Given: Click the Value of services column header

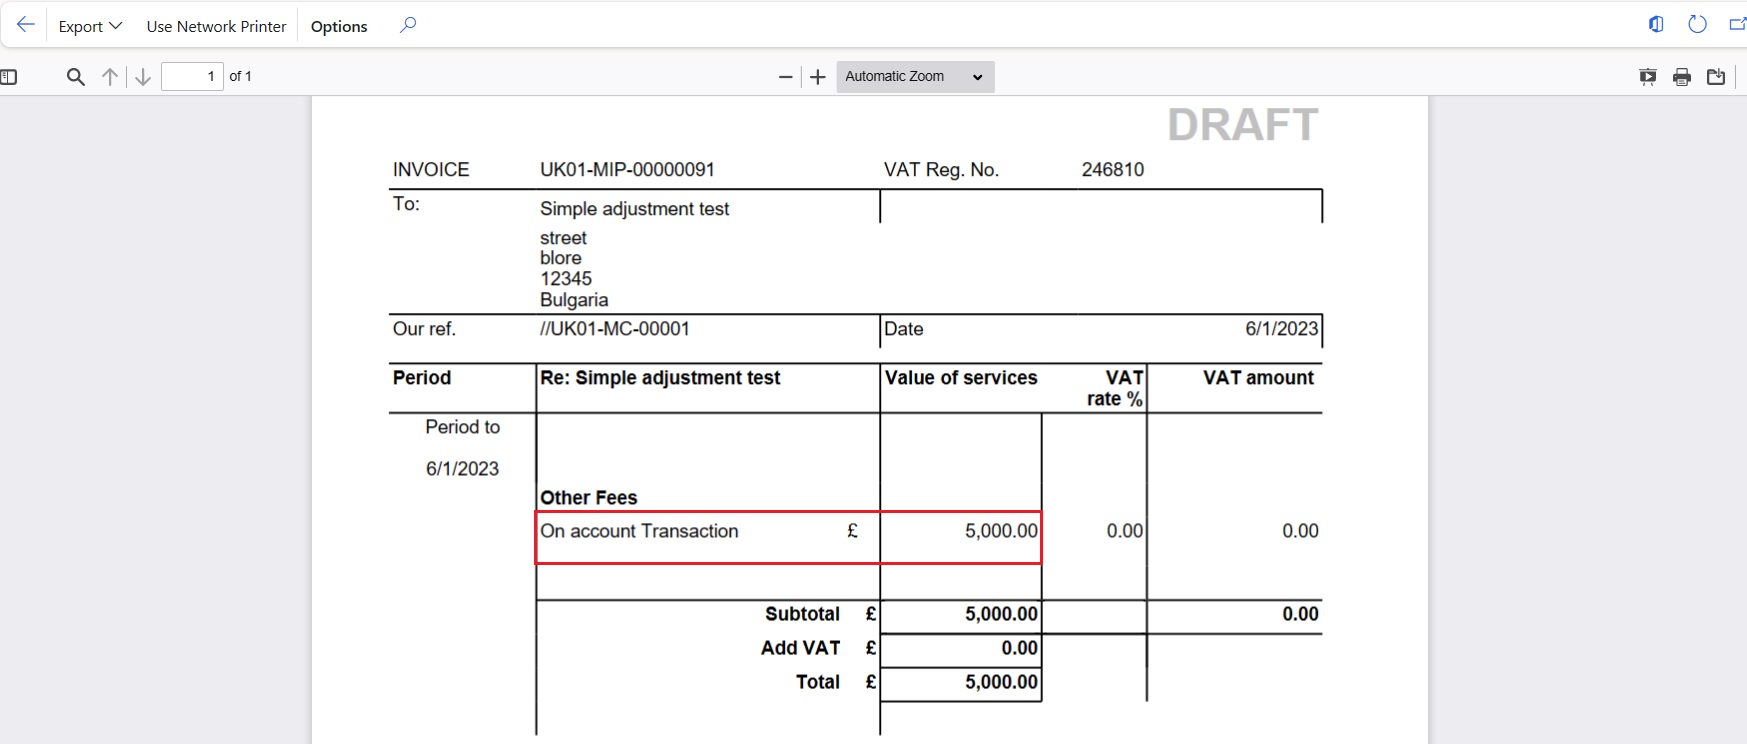Looking at the screenshot, I should pyautogui.click(x=961, y=378).
